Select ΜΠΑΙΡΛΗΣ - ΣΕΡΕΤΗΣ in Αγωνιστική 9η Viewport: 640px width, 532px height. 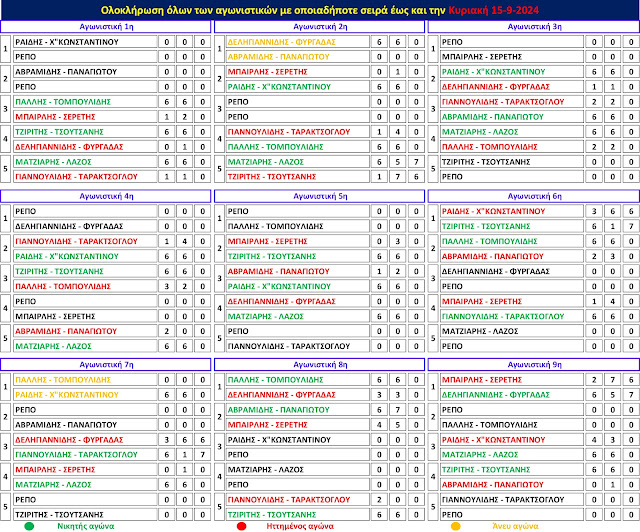(x=512, y=380)
